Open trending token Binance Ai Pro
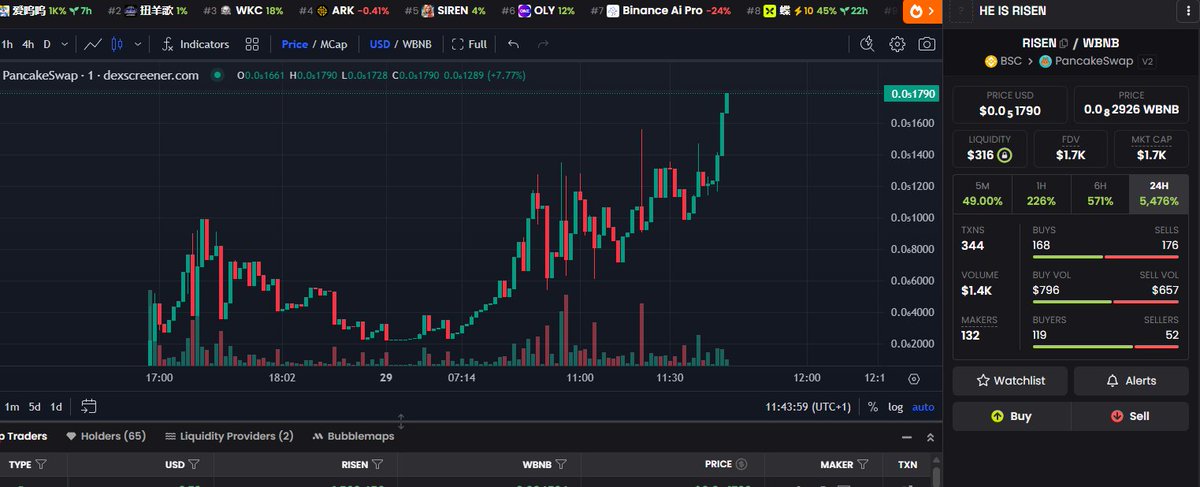 [660, 11]
